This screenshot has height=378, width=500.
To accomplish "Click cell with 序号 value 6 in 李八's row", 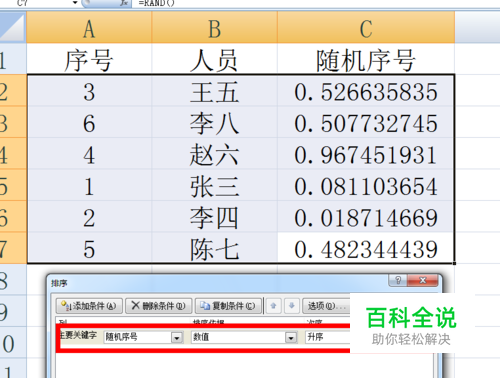I will click(x=89, y=122).
